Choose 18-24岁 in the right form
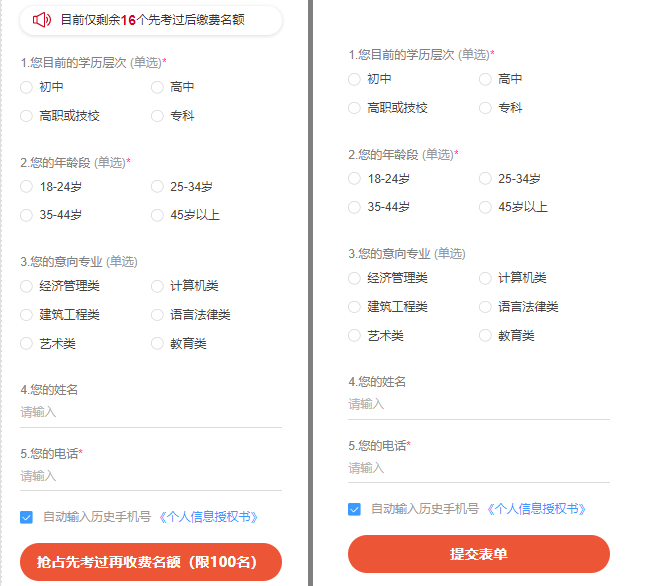This screenshot has width=652, height=586. (x=355, y=179)
